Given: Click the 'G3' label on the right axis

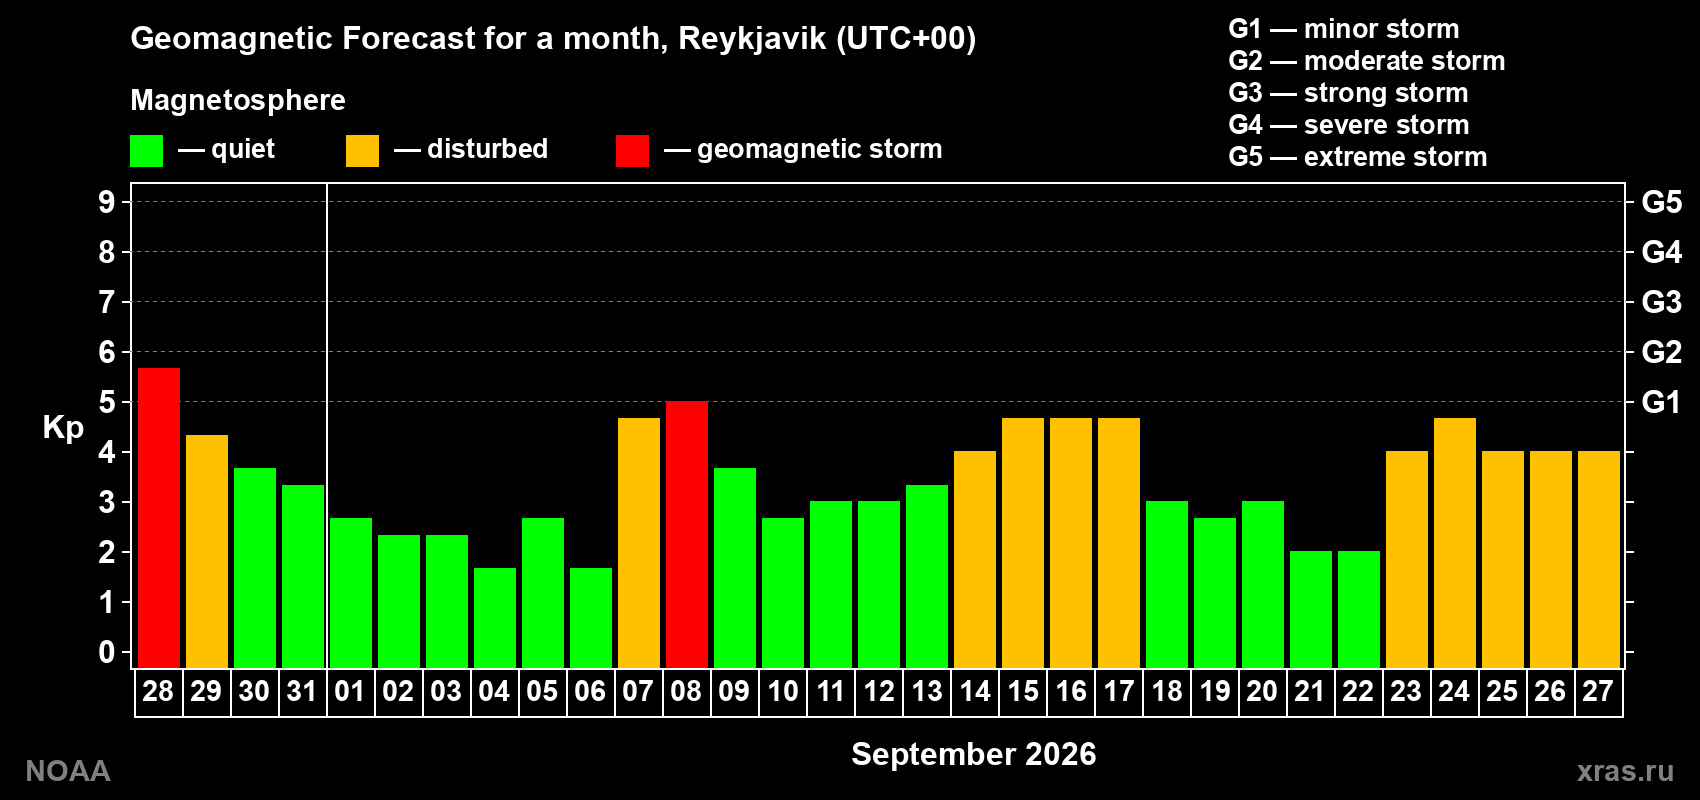Looking at the screenshot, I should (x=1662, y=302).
